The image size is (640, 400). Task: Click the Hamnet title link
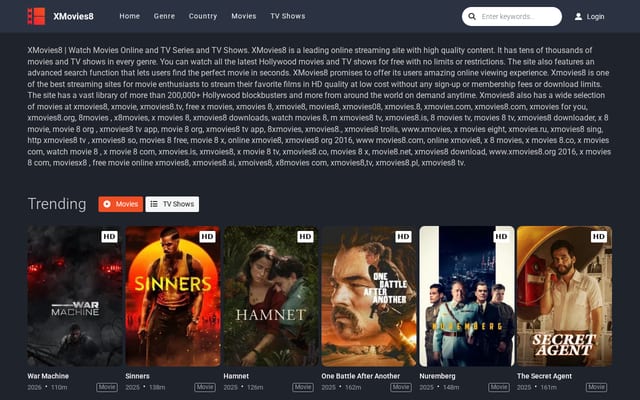[236, 376]
